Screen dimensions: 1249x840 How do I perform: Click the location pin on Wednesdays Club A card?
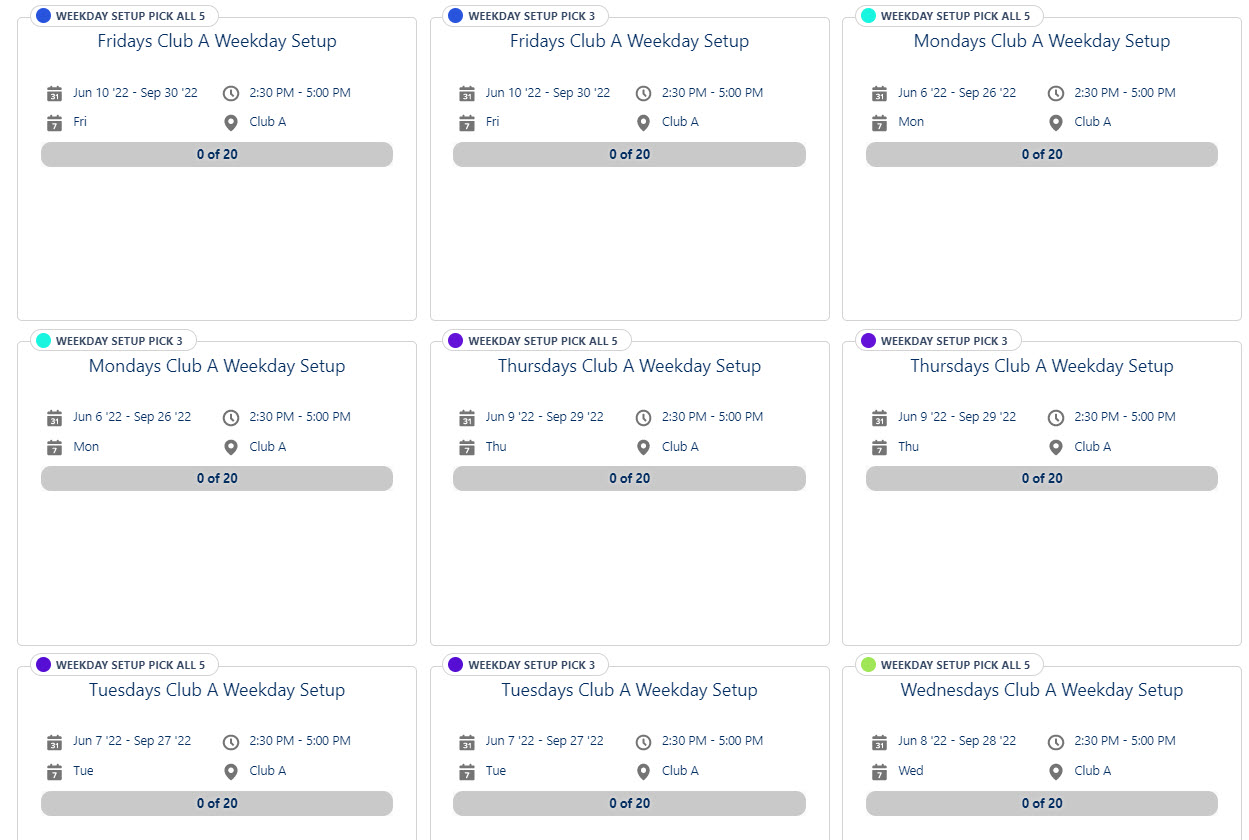pos(1055,772)
